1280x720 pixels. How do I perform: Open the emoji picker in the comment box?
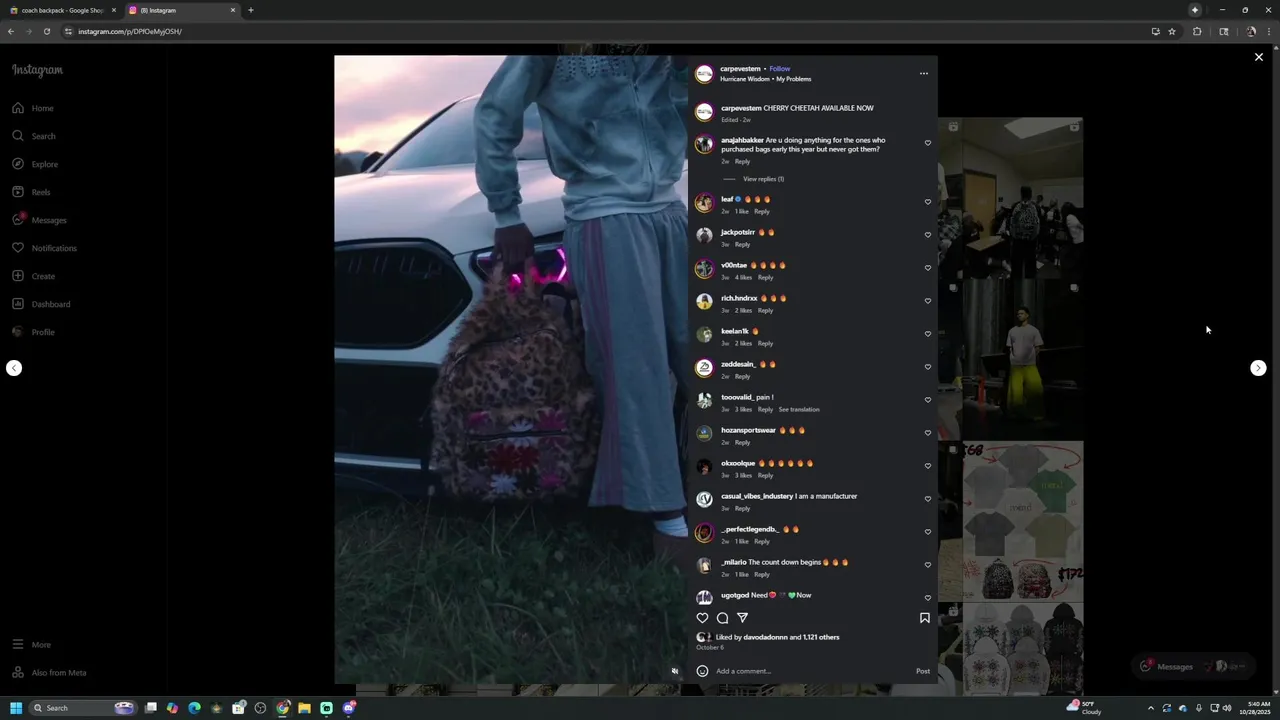[x=702, y=671]
